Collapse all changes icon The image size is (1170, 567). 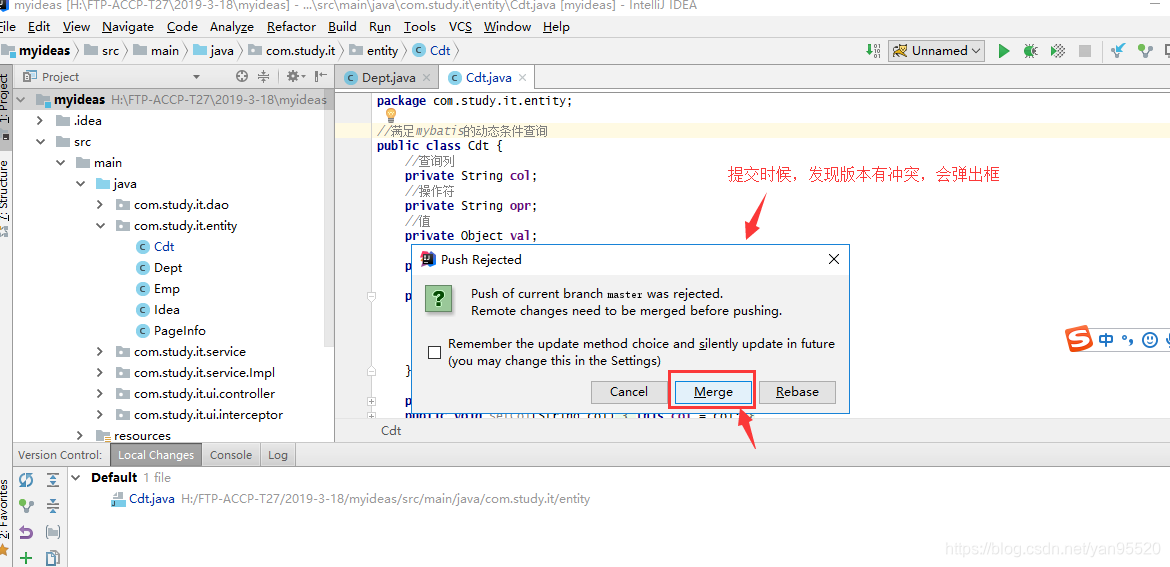point(52,506)
